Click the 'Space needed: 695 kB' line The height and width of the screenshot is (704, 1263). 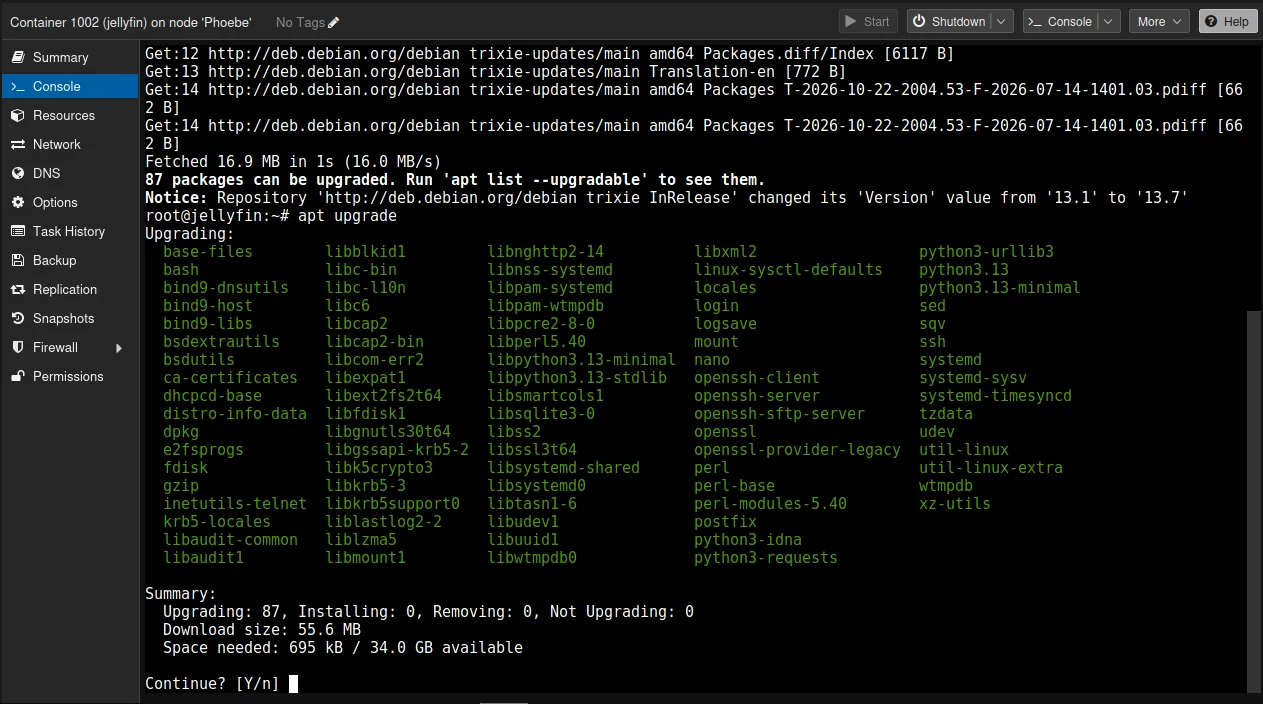point(343,647)
